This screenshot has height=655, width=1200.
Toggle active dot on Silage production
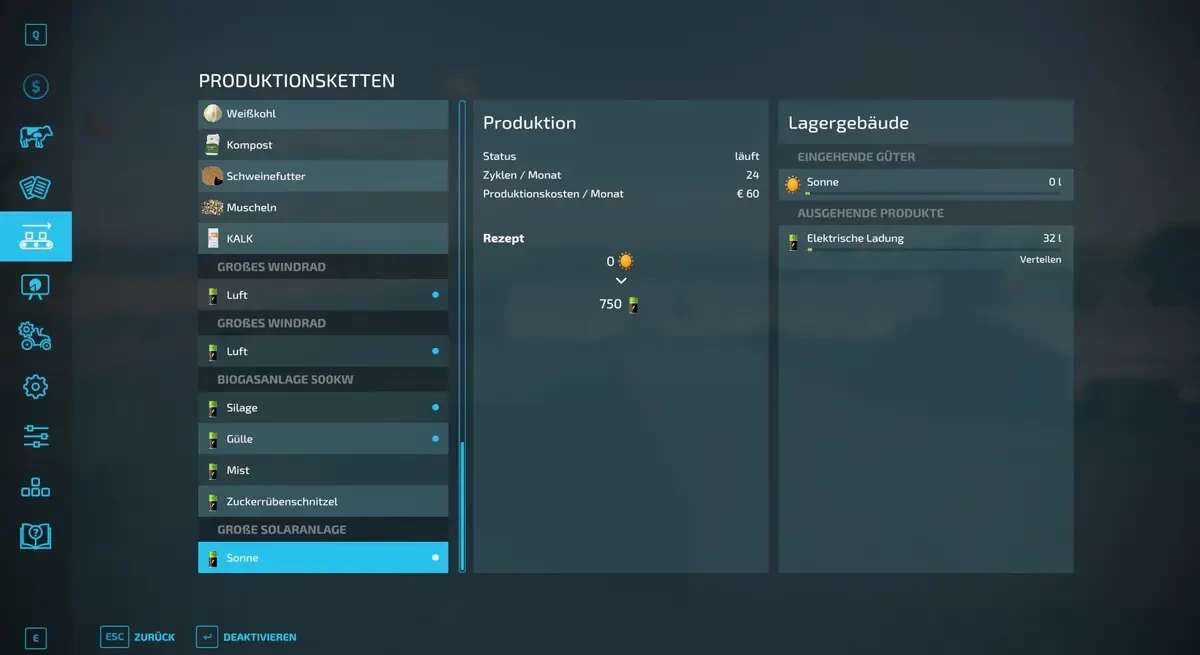pyautogui.click(x=435, y=408)
